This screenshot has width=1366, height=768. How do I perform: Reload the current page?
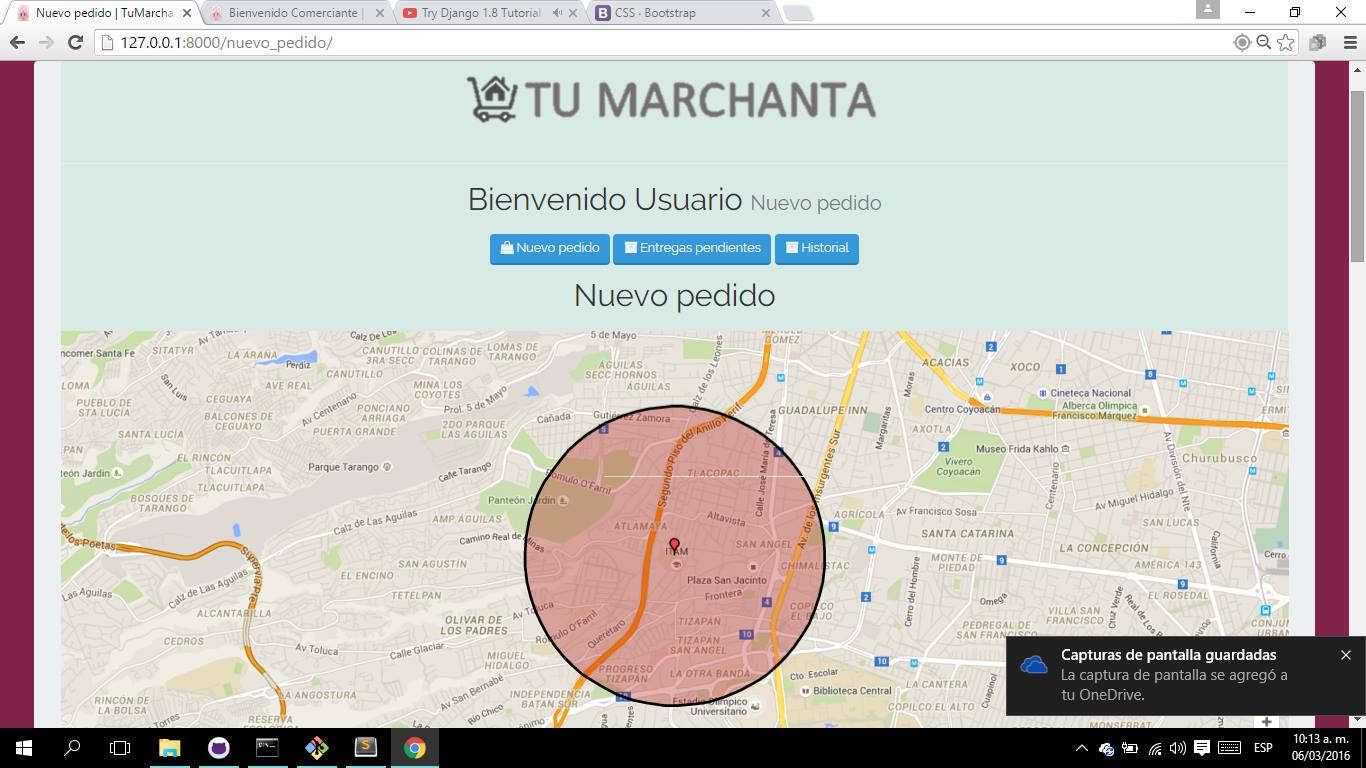[x=75, y=42]
